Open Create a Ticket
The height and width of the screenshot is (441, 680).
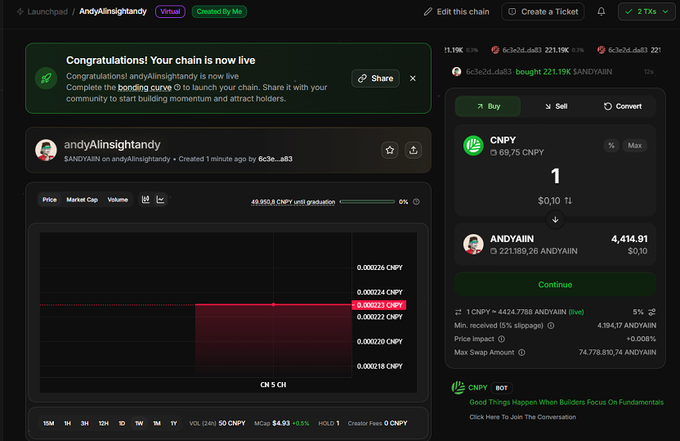[x=543, y=12]
